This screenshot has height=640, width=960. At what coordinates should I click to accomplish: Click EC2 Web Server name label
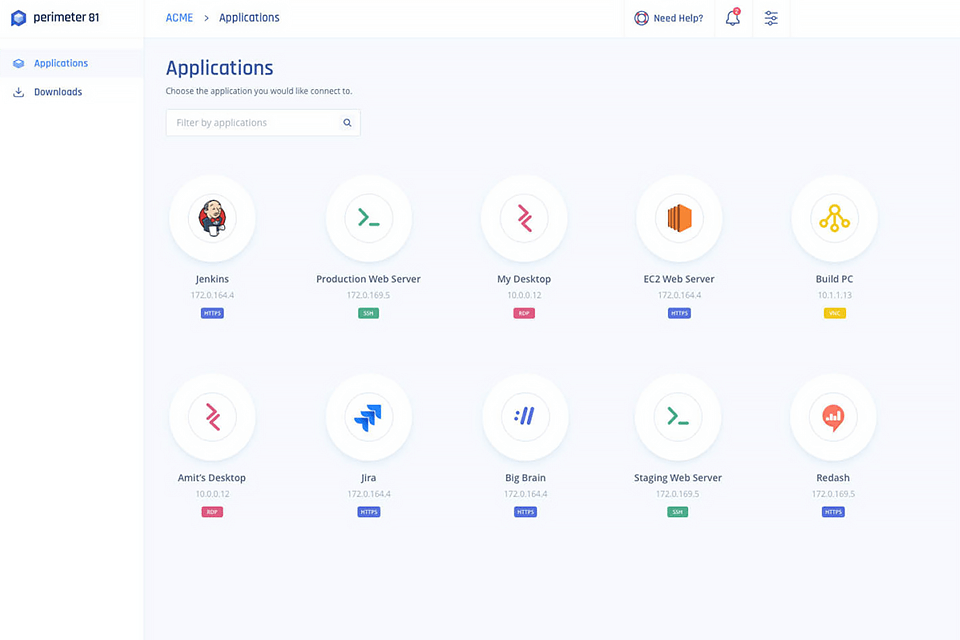click(x=679, y=279)
